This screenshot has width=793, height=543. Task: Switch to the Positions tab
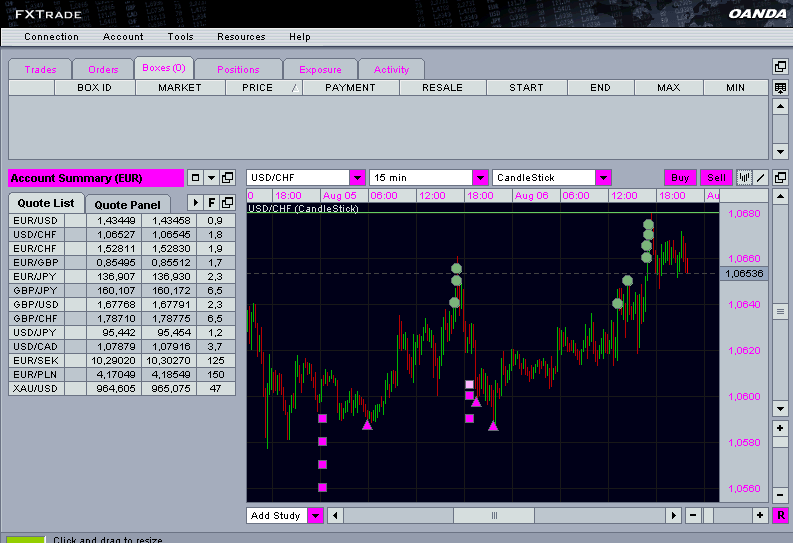coord(238,69)
